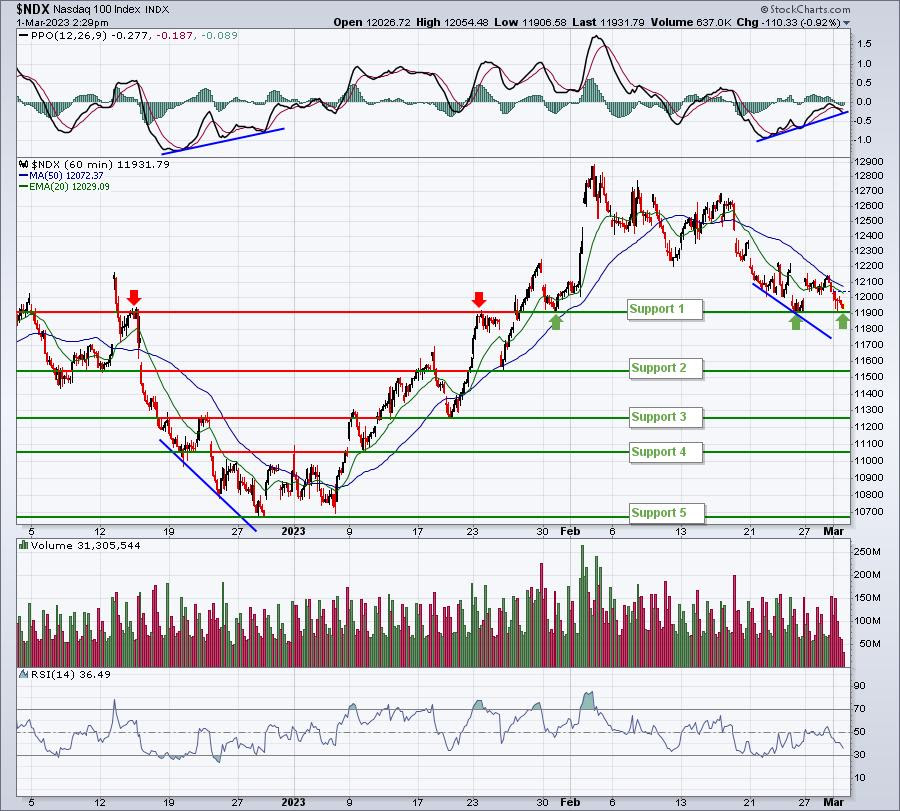This screenshot has width=900, height=811.
Task: Click the EMA(20) 12029.09 legend label
Action: pyautogui.click(x=69, y=187)
